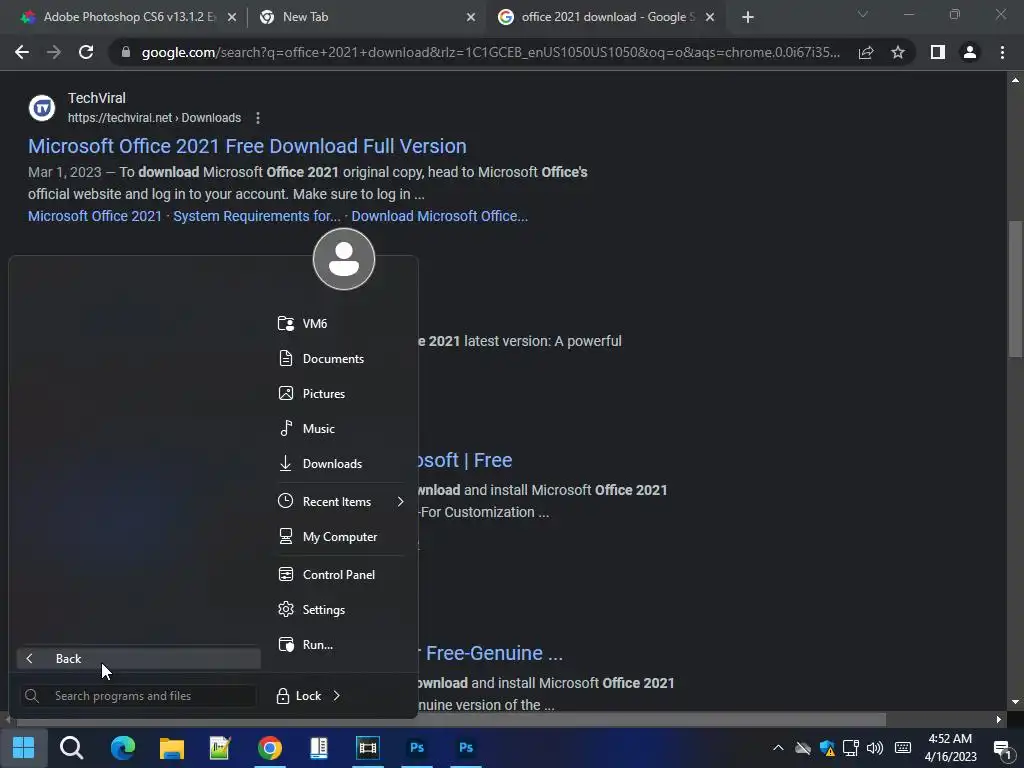Click the Downloads arrow icon
Viewport: 1024px width, 768px height.
pyautogui.click(x=285, y=464)
